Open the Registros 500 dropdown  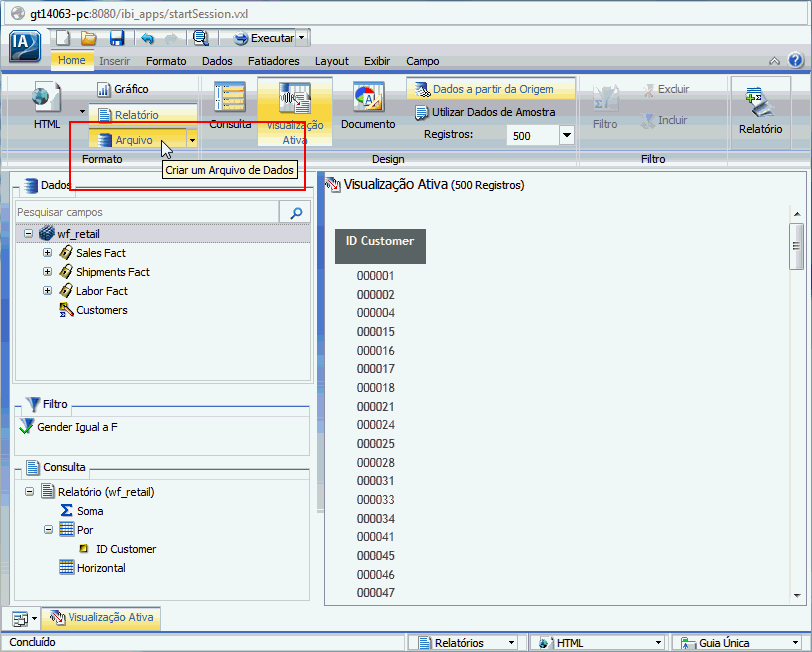(567, 136)
